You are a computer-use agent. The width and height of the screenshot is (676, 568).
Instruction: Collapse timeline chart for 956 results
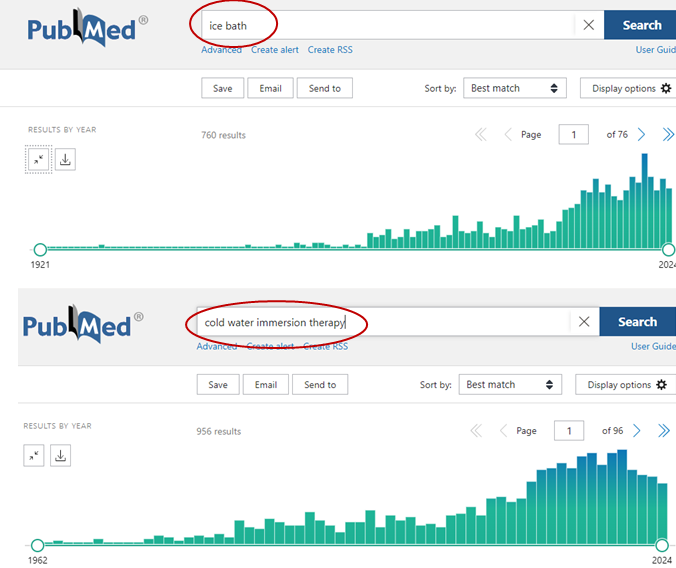(34, 456)
